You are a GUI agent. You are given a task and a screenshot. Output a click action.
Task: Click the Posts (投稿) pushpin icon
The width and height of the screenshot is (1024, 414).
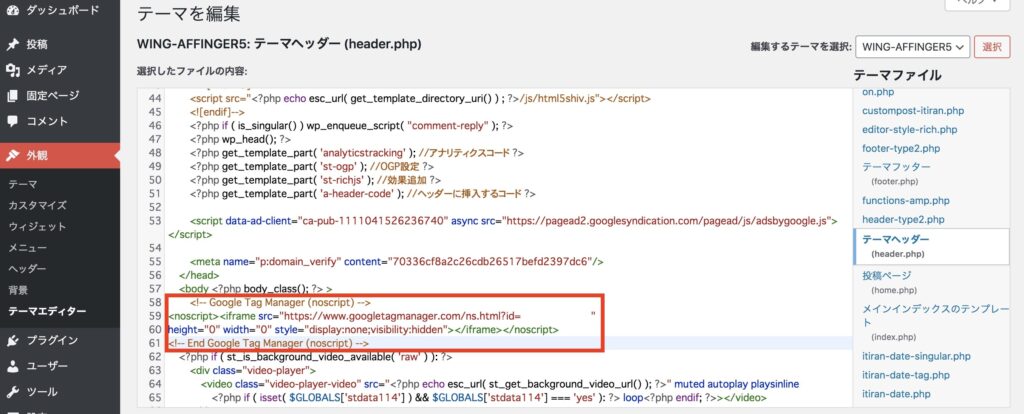[x=12, y=44]
